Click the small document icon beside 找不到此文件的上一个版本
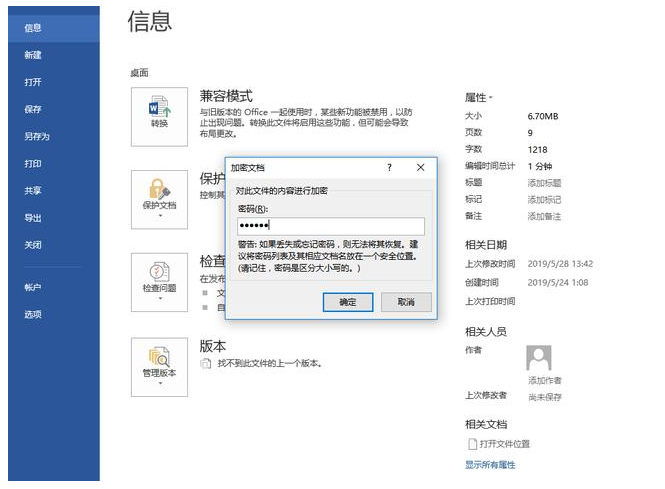 click(x=206, y=363)
